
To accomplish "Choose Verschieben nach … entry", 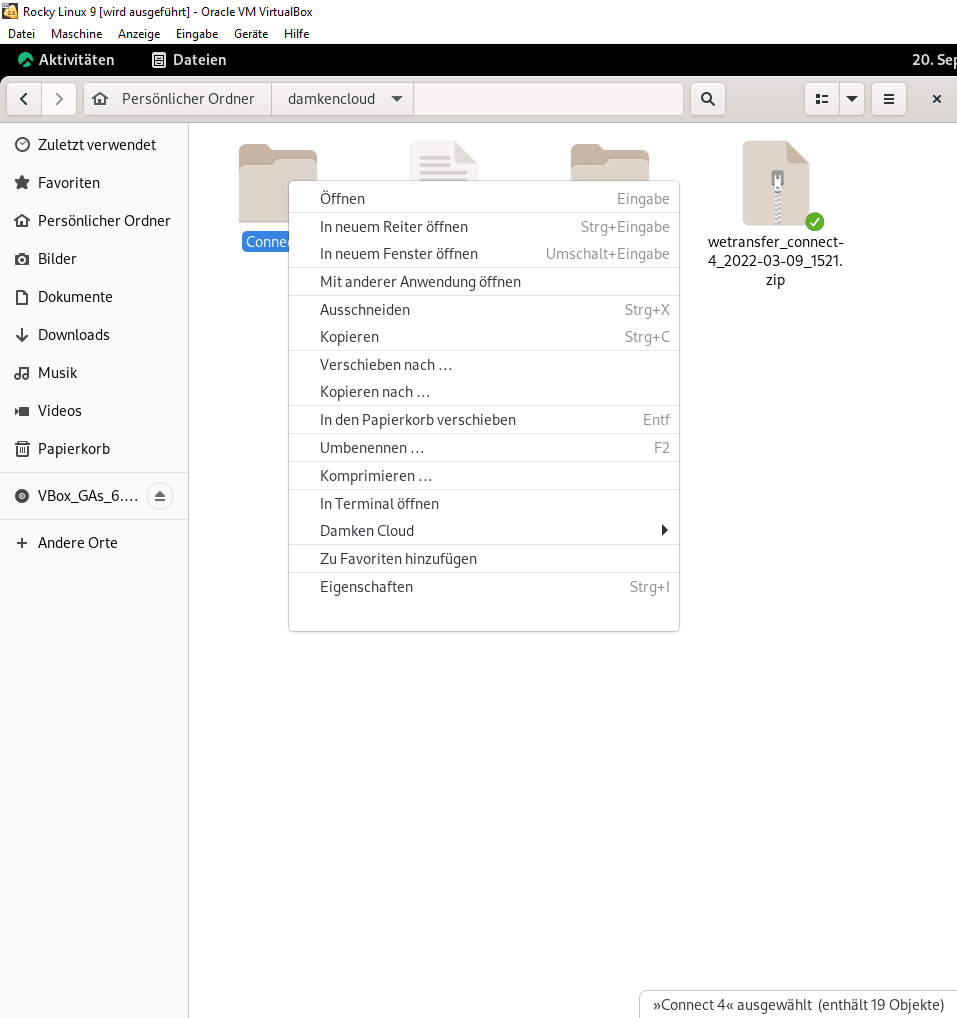I will point(484,365).
